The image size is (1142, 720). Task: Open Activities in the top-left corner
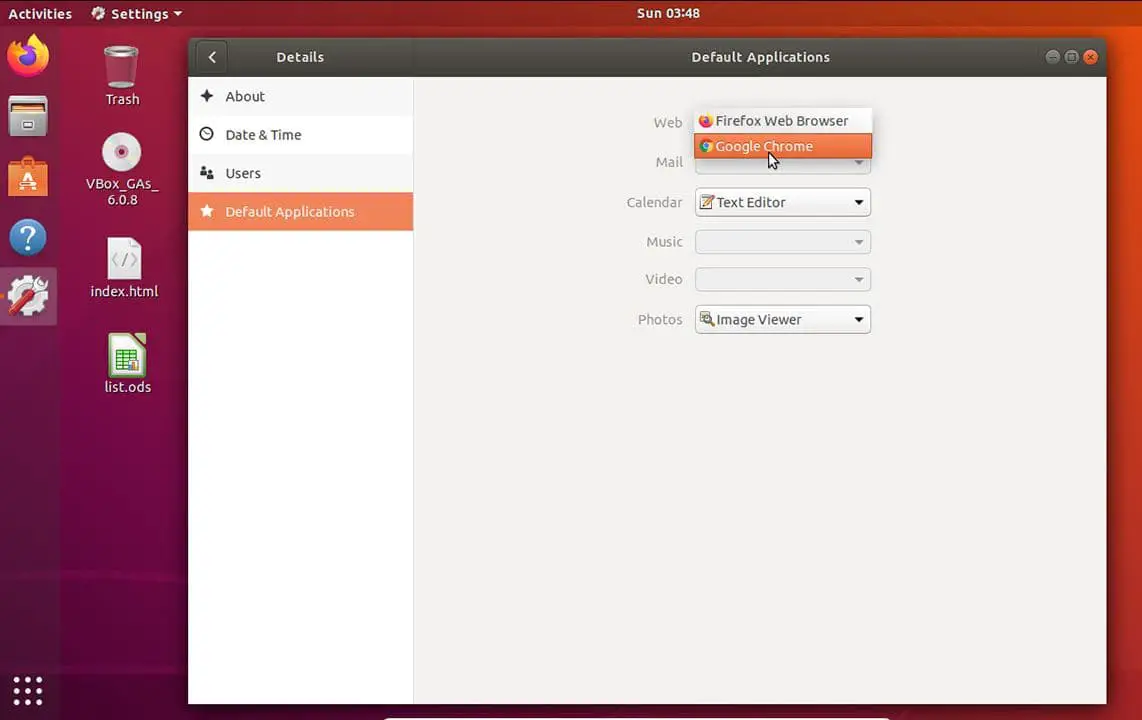pyautogui.click(x=40, y=13)
